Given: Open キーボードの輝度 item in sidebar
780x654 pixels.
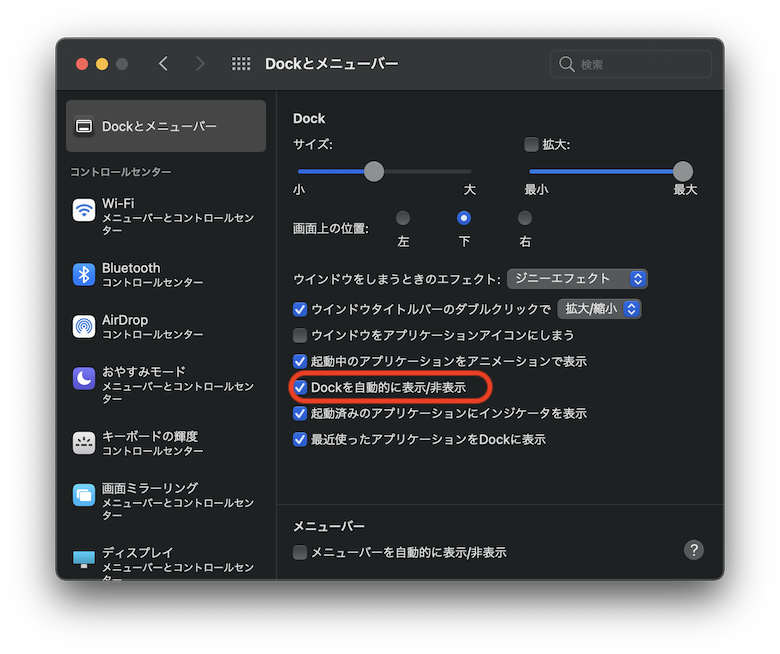Looking at the screenshot, I should 166,443.
